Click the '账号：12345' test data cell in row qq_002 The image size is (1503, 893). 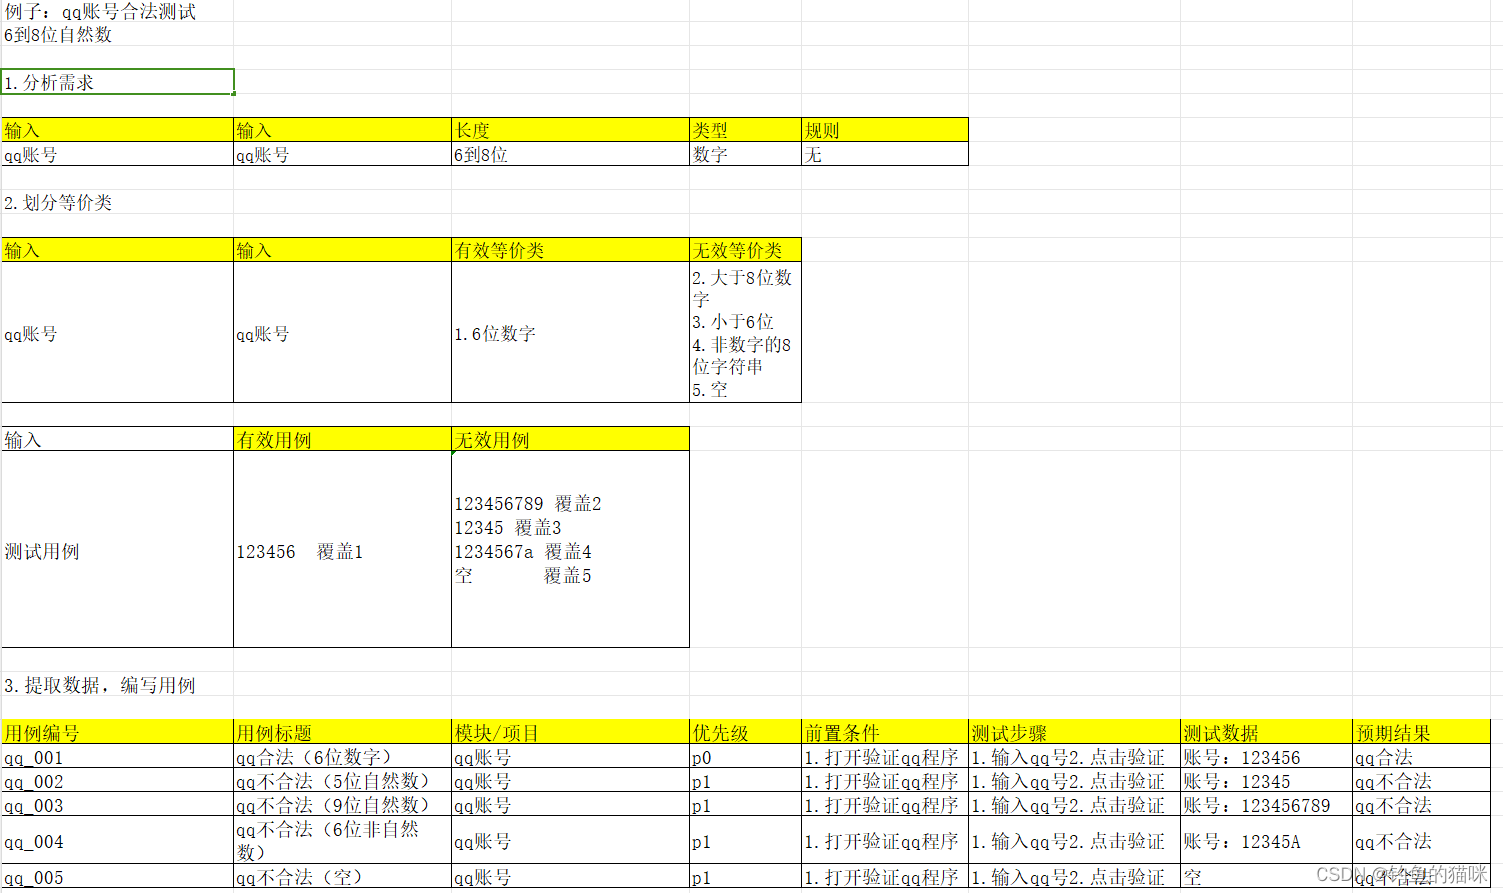[x=1266, y=781]
